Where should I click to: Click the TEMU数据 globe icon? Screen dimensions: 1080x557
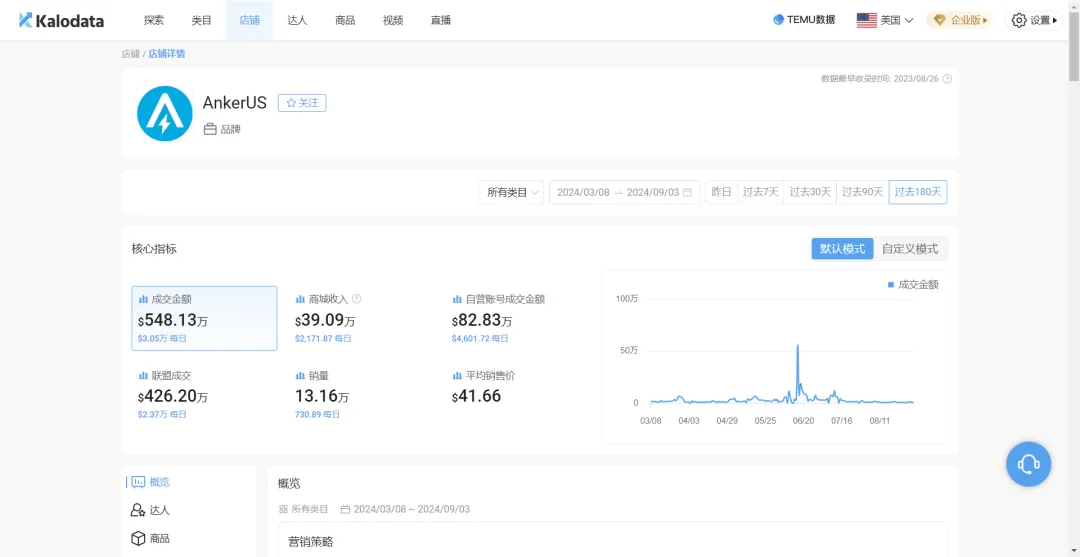(778, 20)
